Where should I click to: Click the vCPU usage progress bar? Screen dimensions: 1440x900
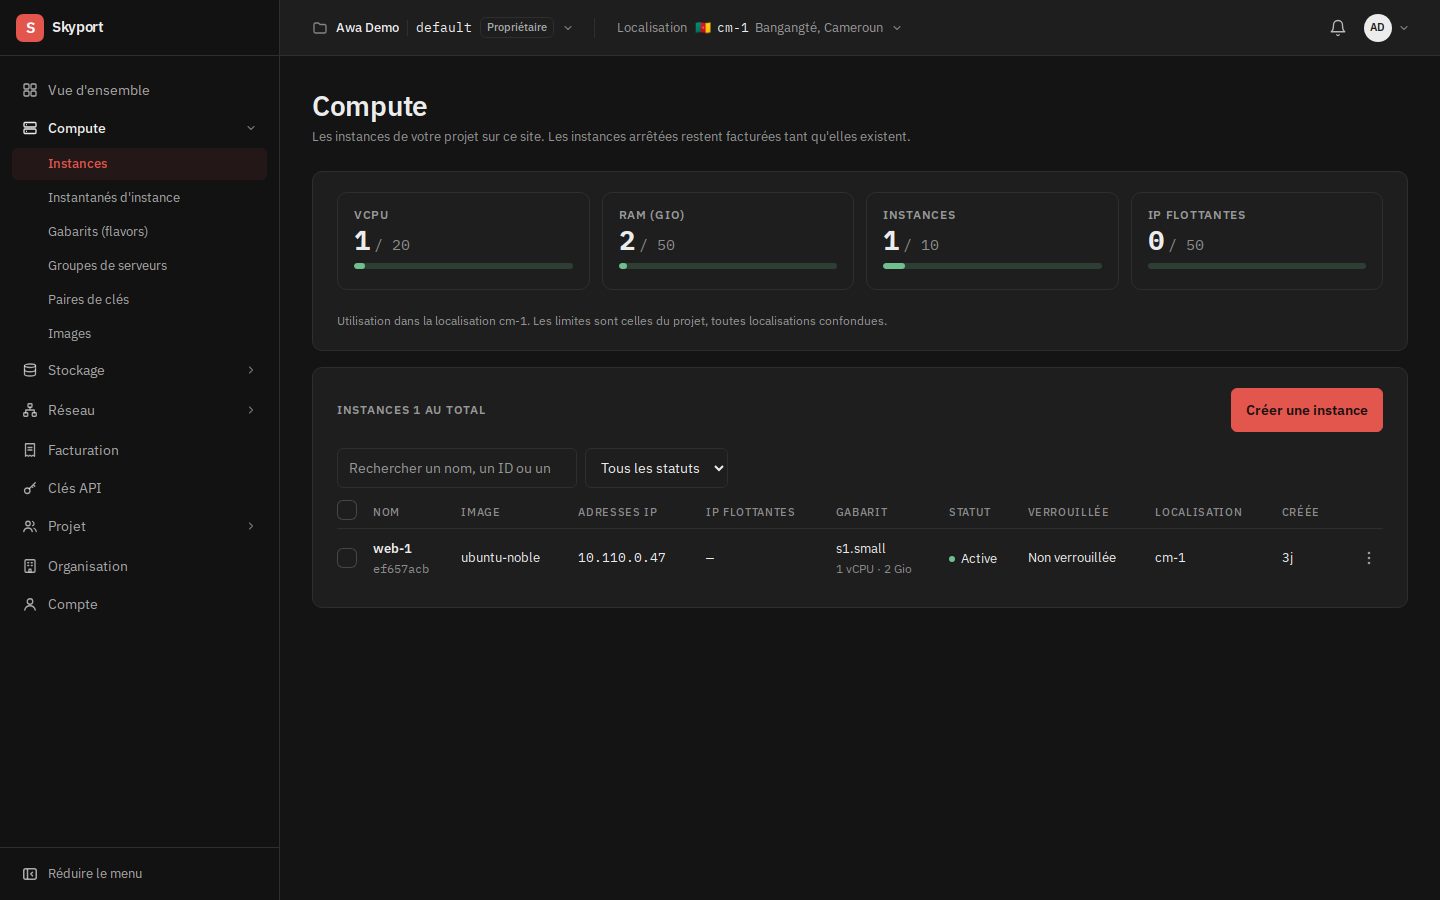tap(463, 266)
